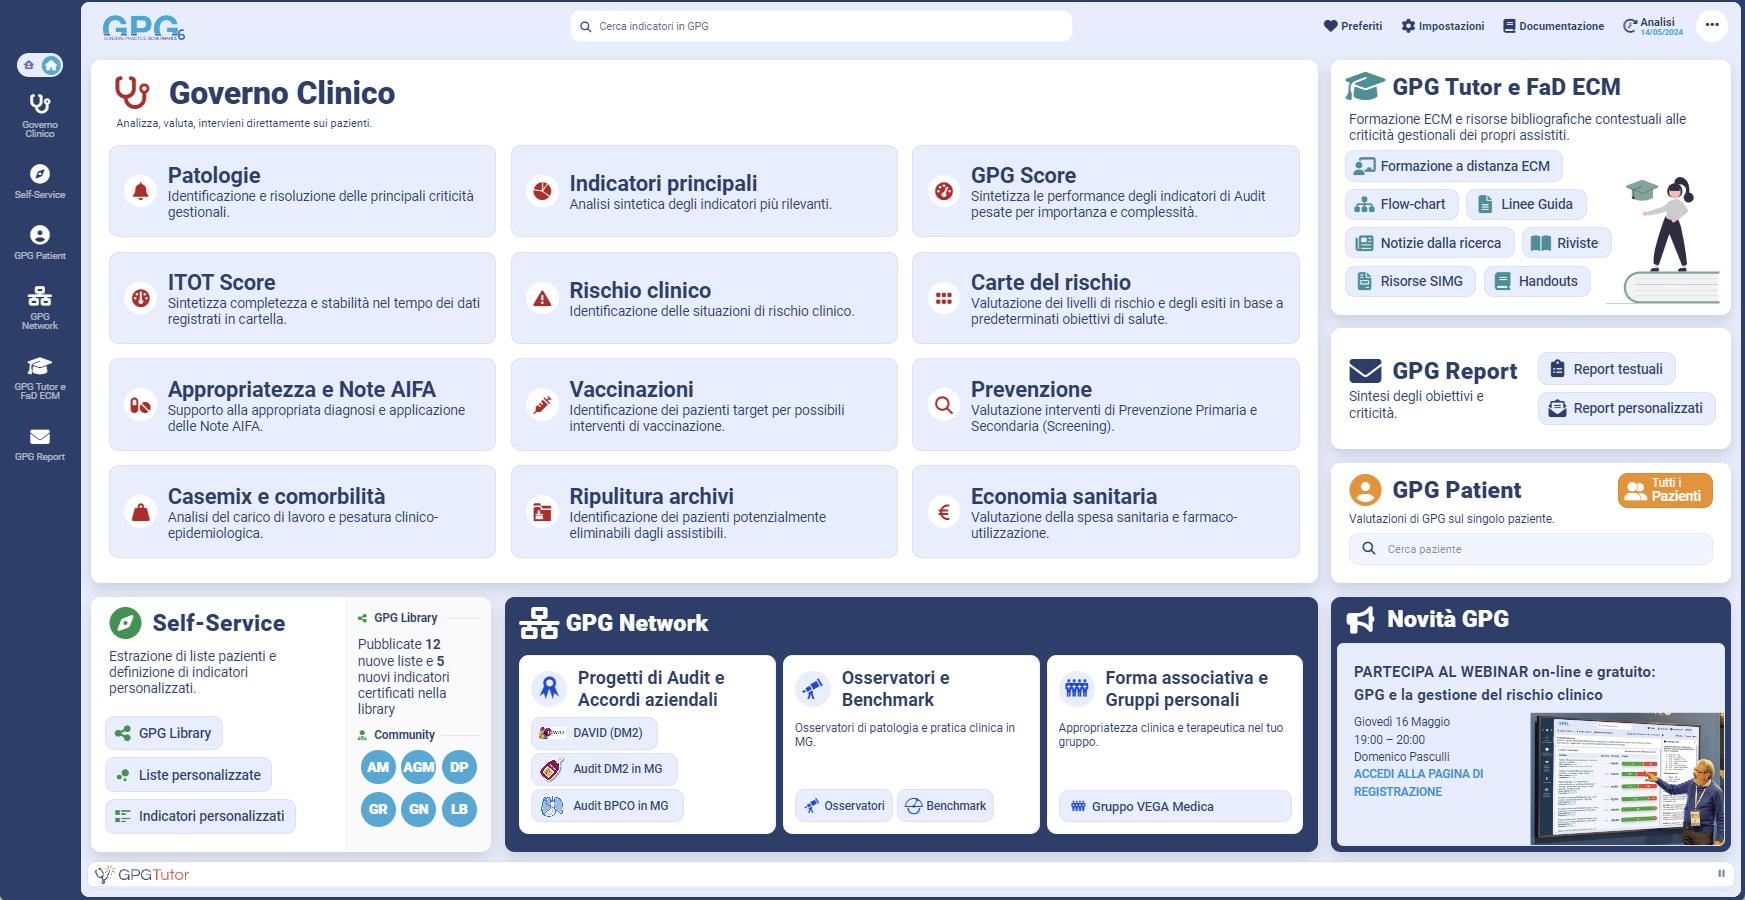Pause the GPGTutor bar with pause icon
Screen dimensions: 1745x900
pos(1721,874)
